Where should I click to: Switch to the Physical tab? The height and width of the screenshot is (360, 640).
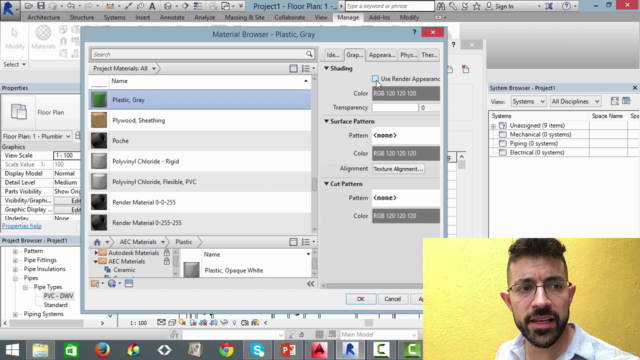pos(408,55)
